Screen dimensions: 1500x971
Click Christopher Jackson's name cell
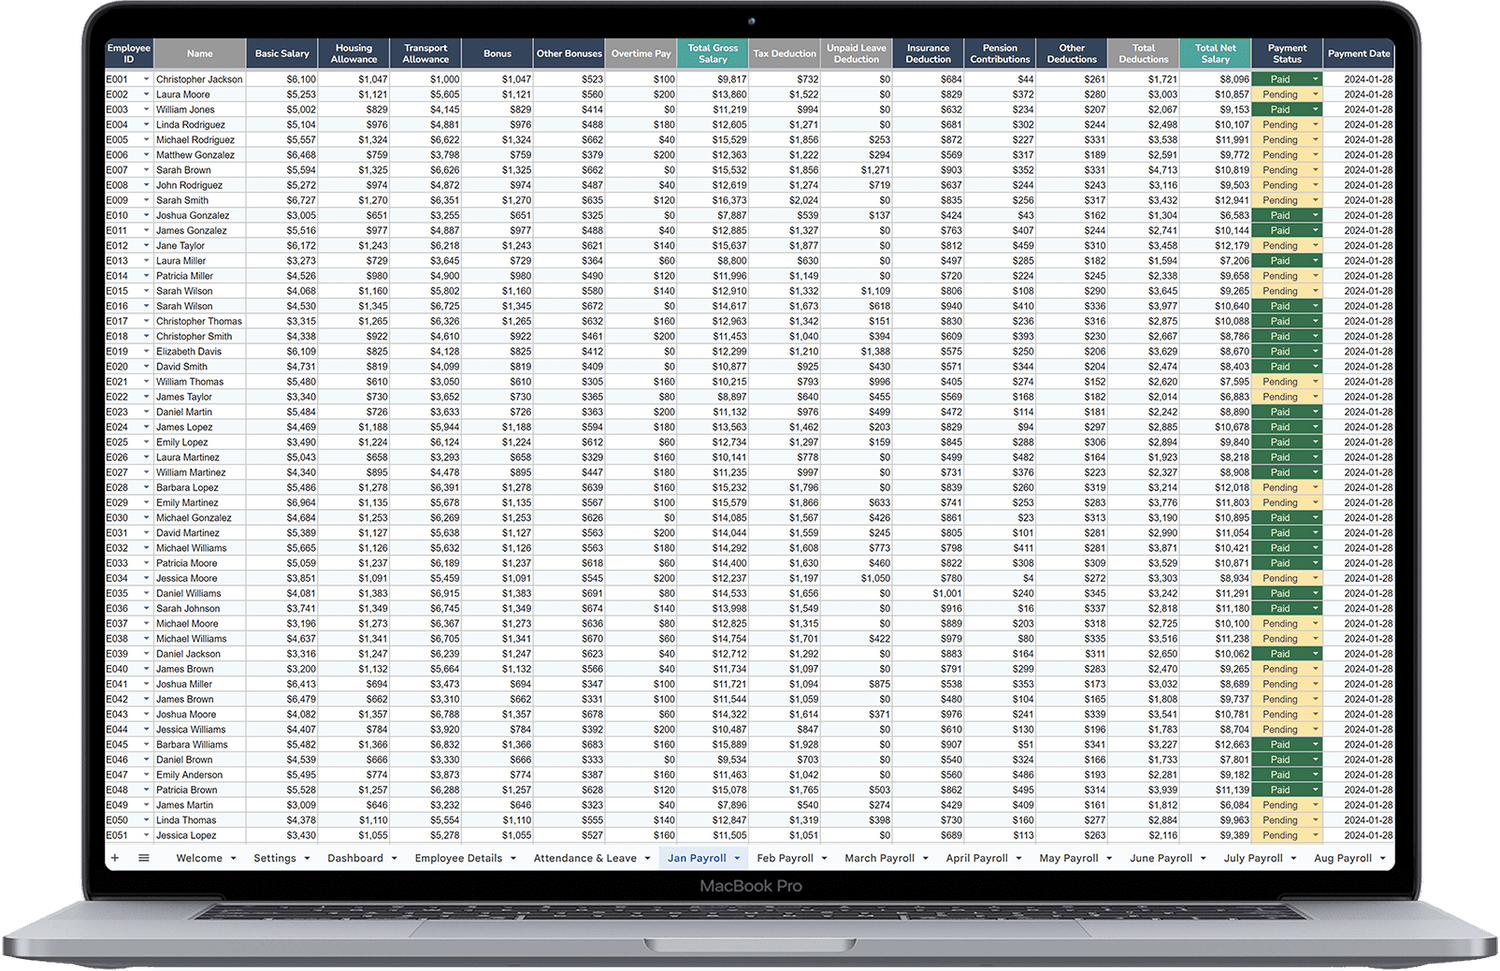pyautogui.click(x=200, y=79)
